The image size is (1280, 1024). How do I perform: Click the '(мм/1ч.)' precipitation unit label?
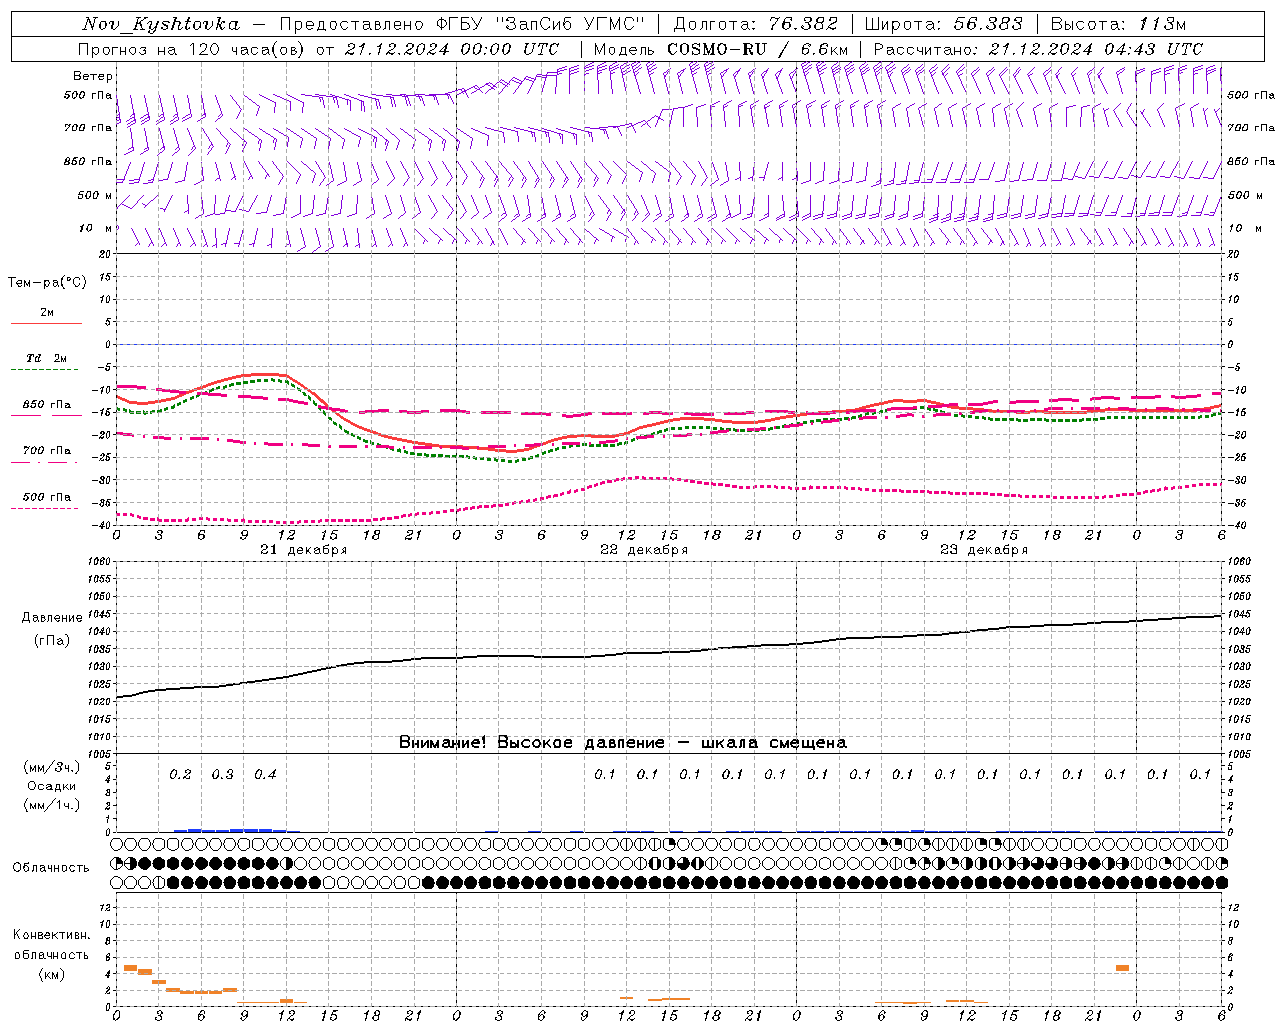[x=52, y=805]
